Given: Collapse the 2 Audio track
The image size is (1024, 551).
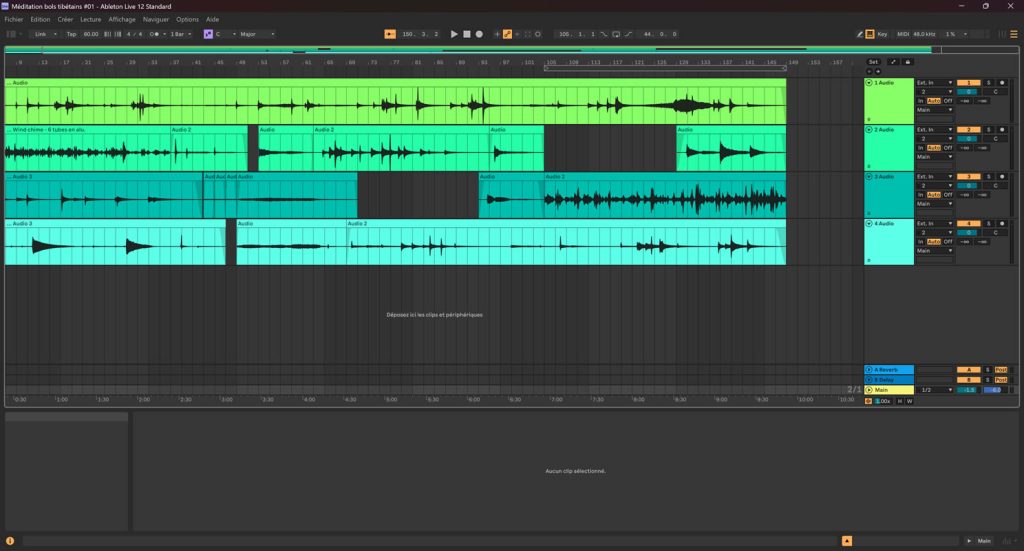Looking at the screenshot, I should 869,130.
